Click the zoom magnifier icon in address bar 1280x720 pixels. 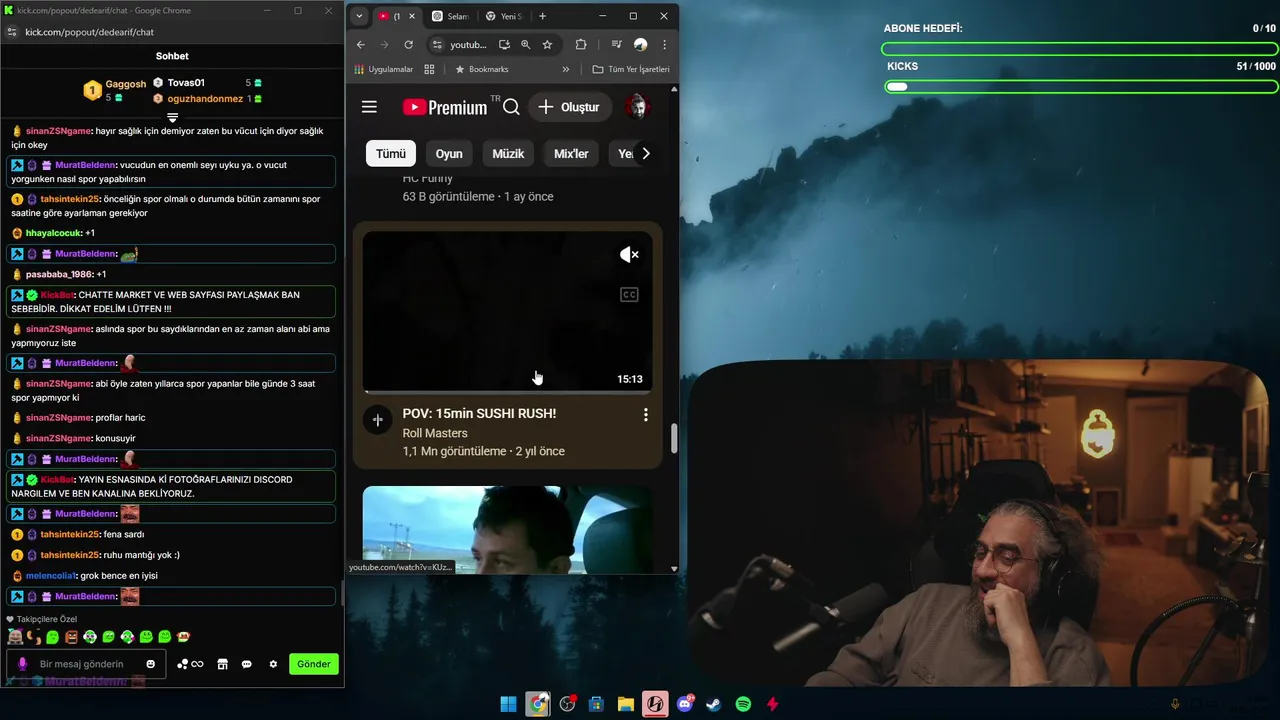(x=526, y=44)
